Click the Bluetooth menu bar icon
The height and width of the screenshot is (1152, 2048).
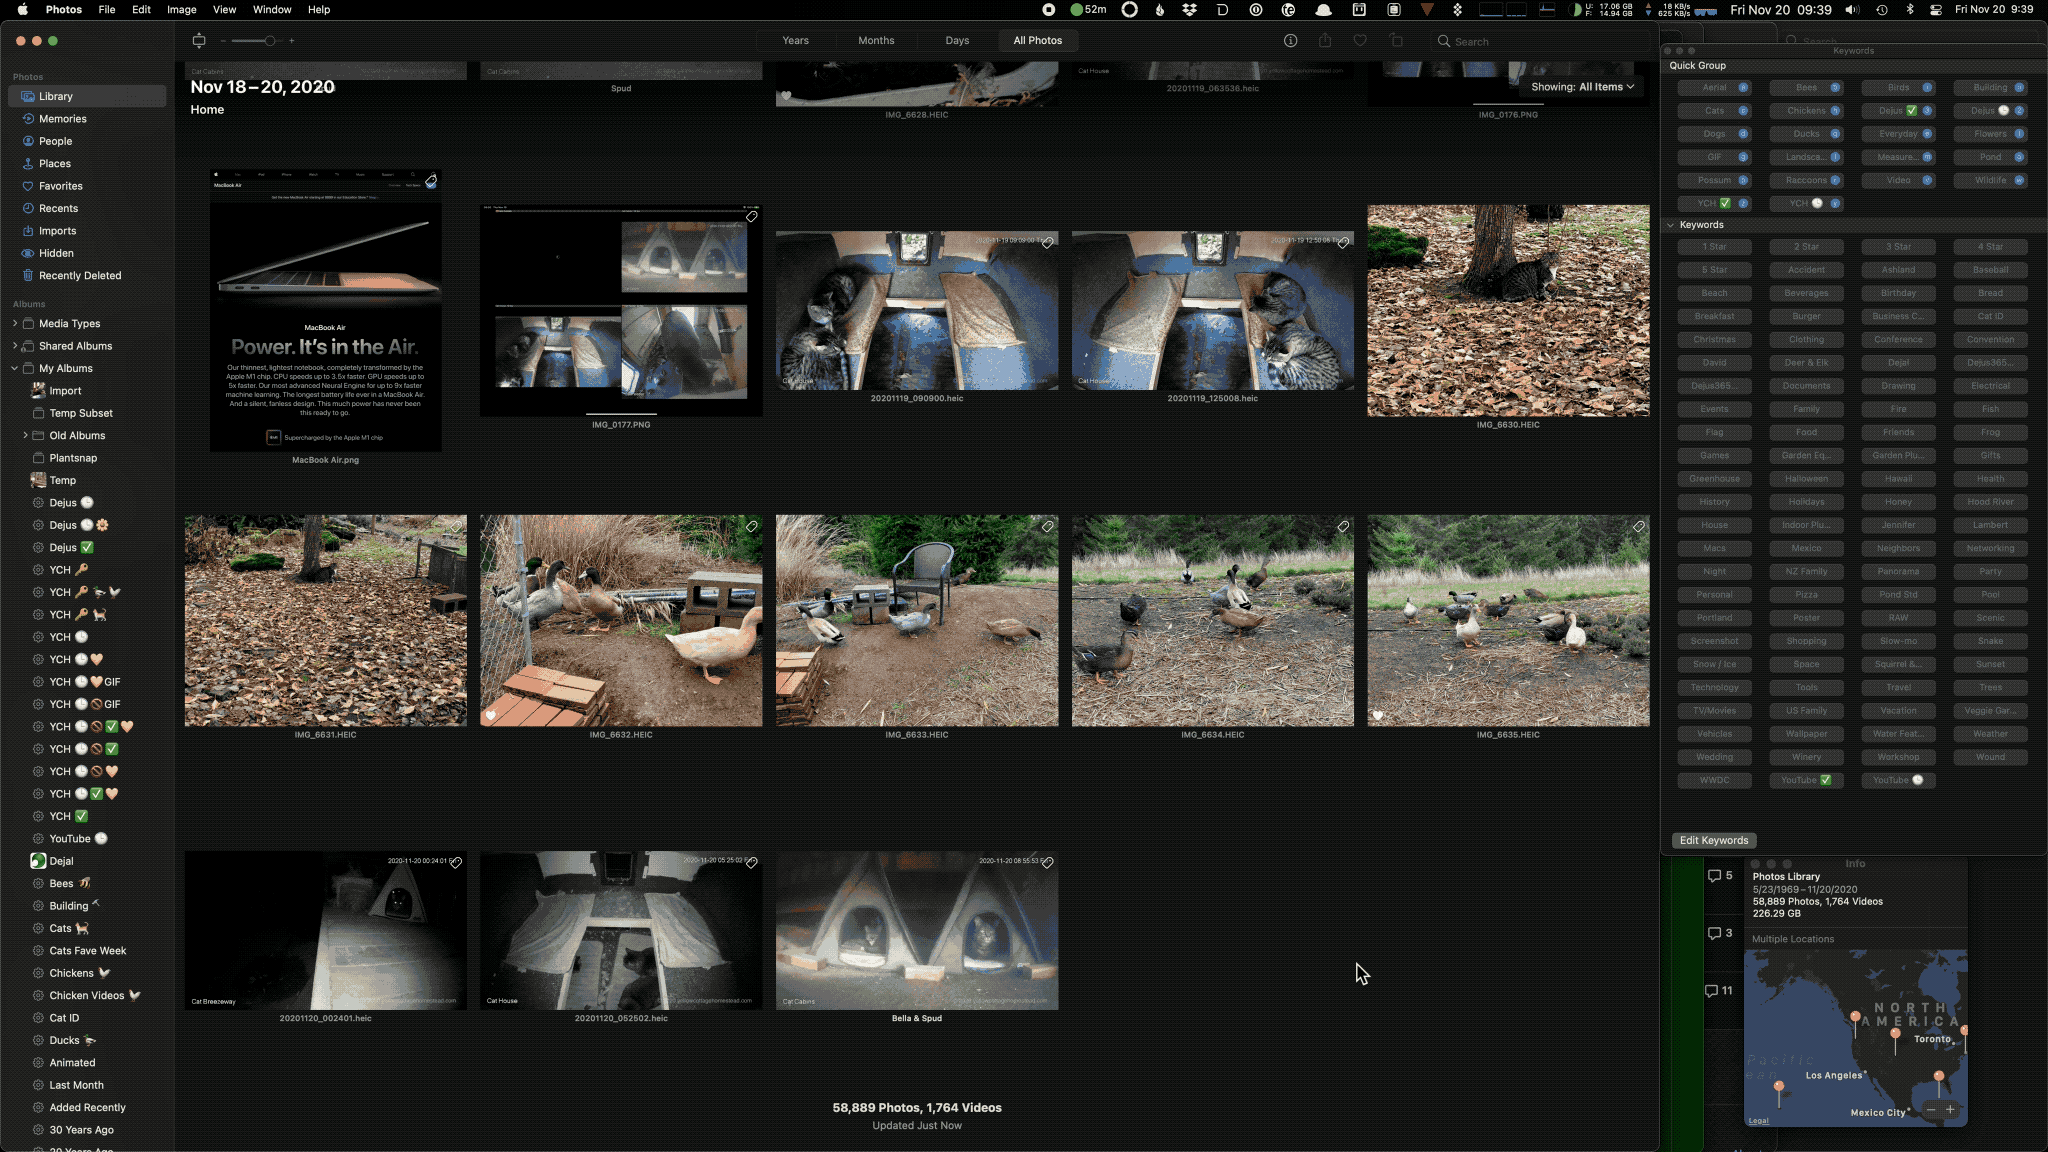tap(1908, 10)
